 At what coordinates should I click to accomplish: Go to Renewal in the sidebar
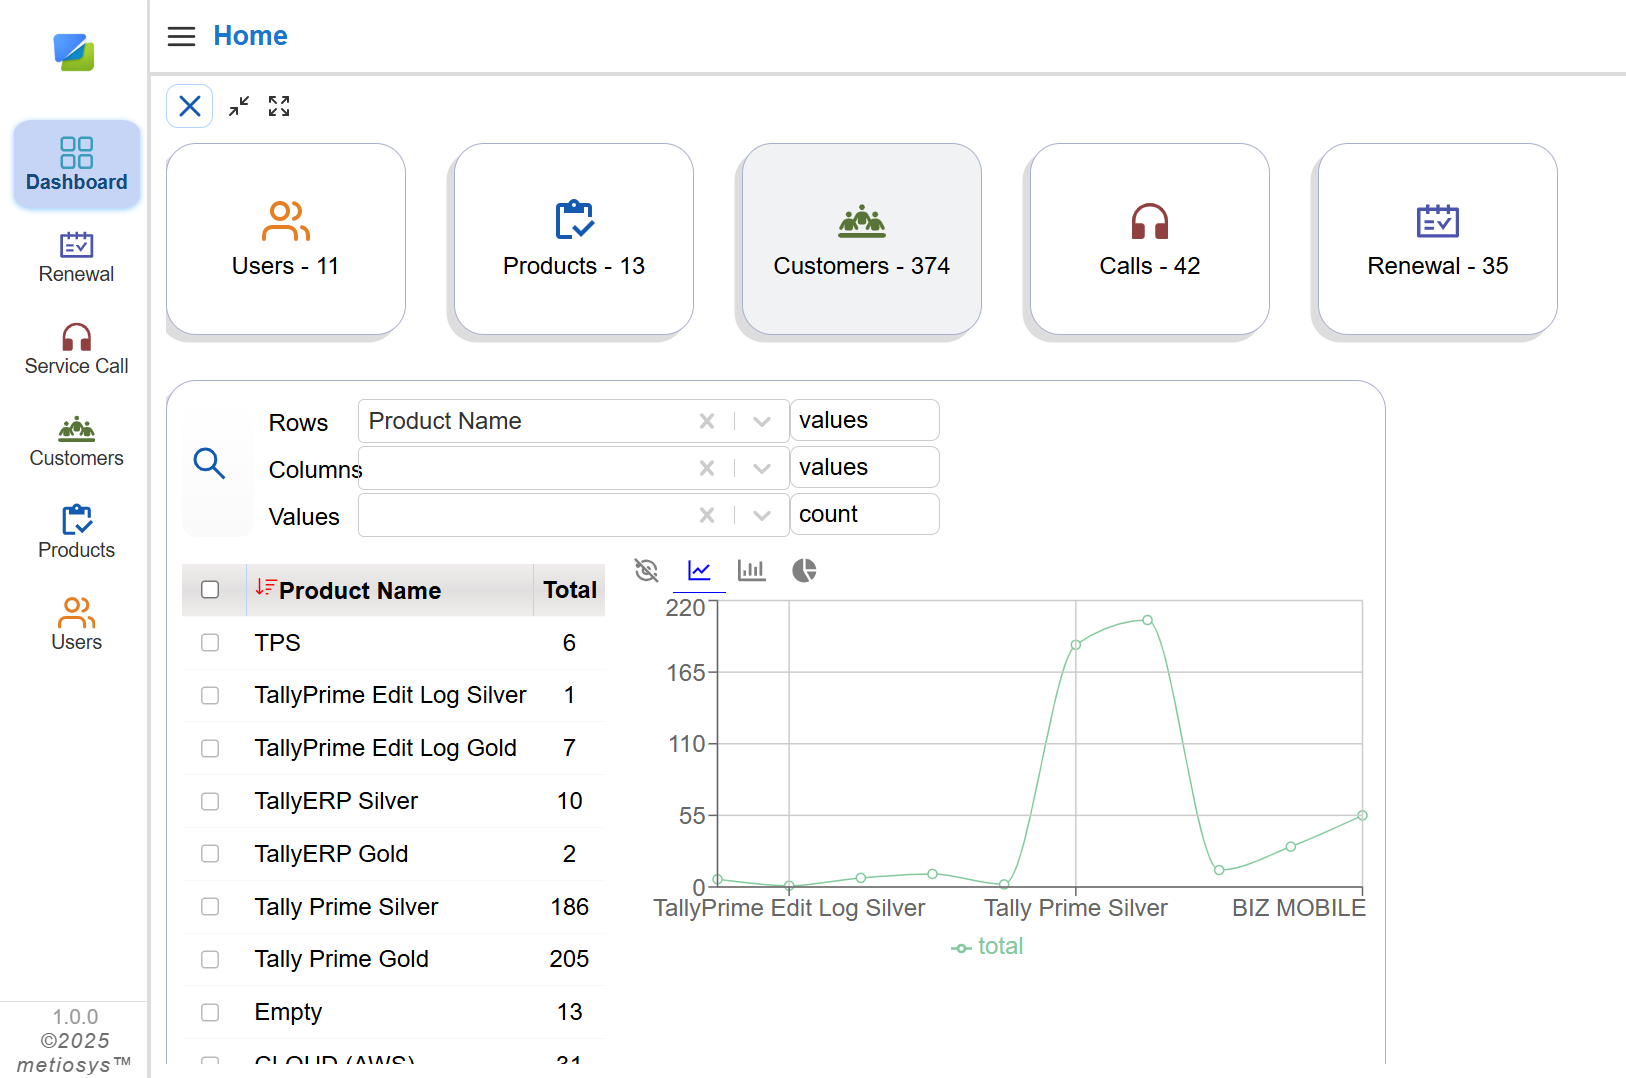point(76,257)
